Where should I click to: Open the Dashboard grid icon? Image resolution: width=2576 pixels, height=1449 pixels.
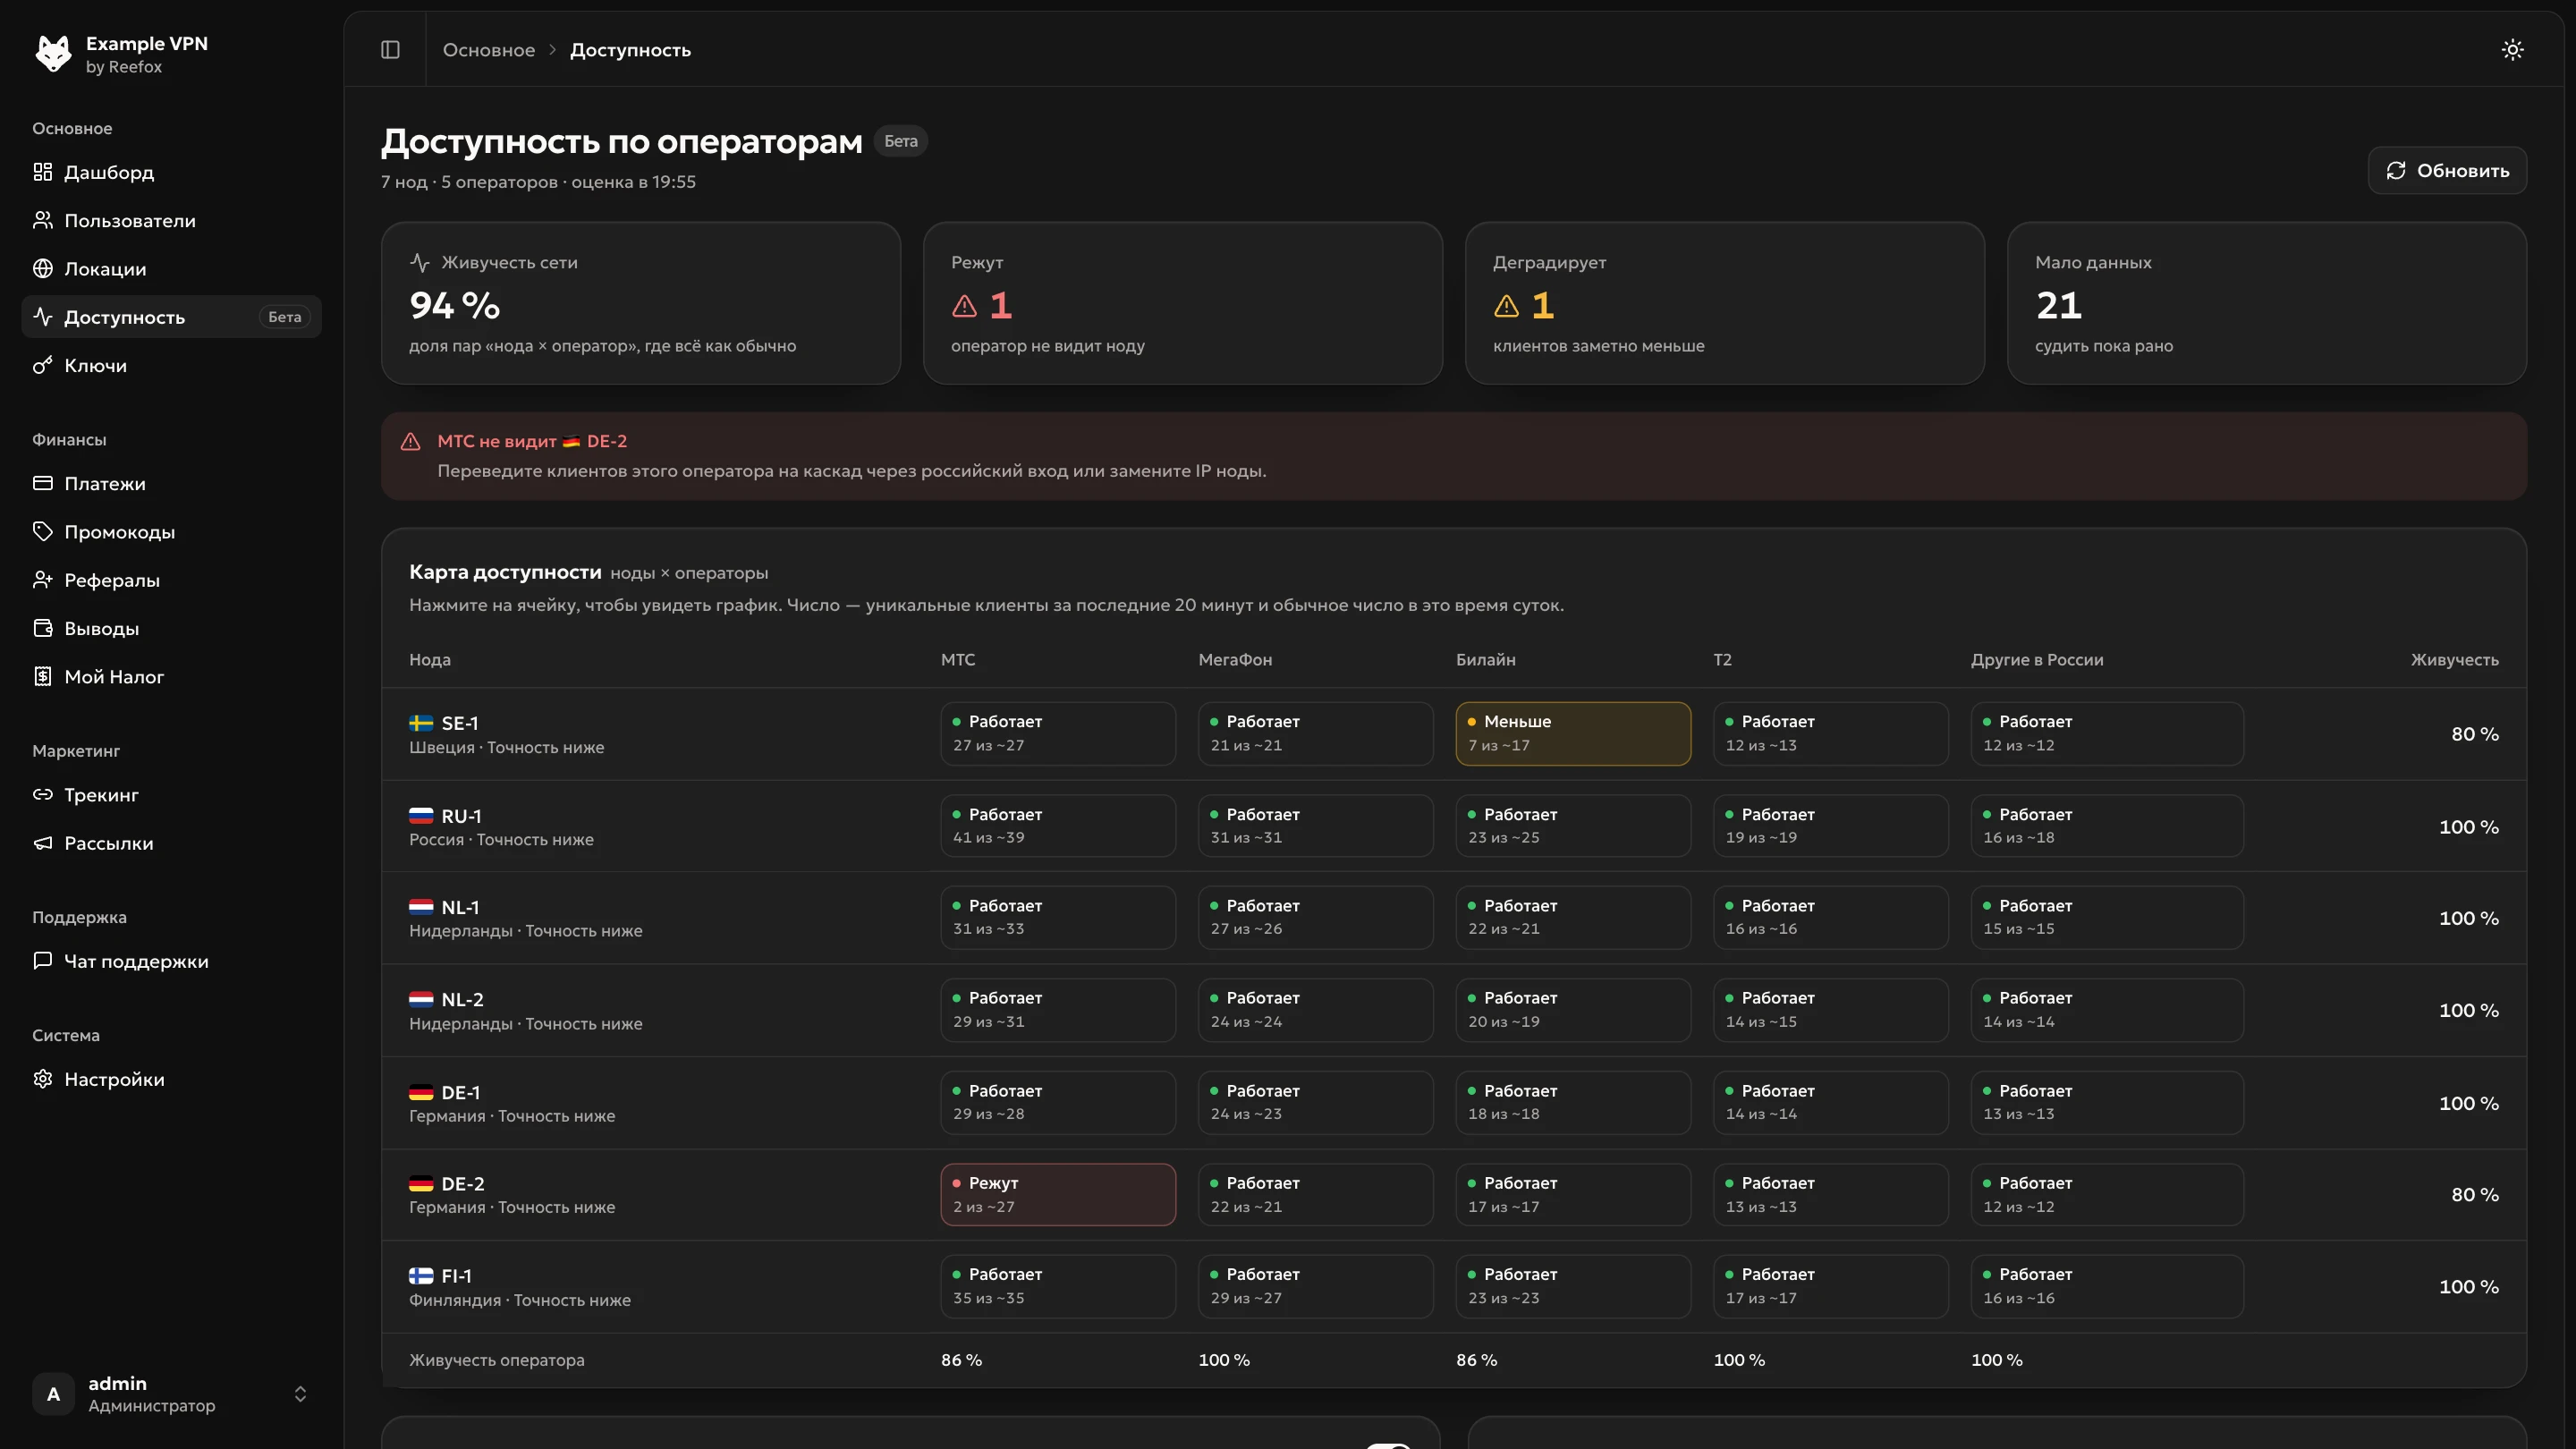[42, 172]
